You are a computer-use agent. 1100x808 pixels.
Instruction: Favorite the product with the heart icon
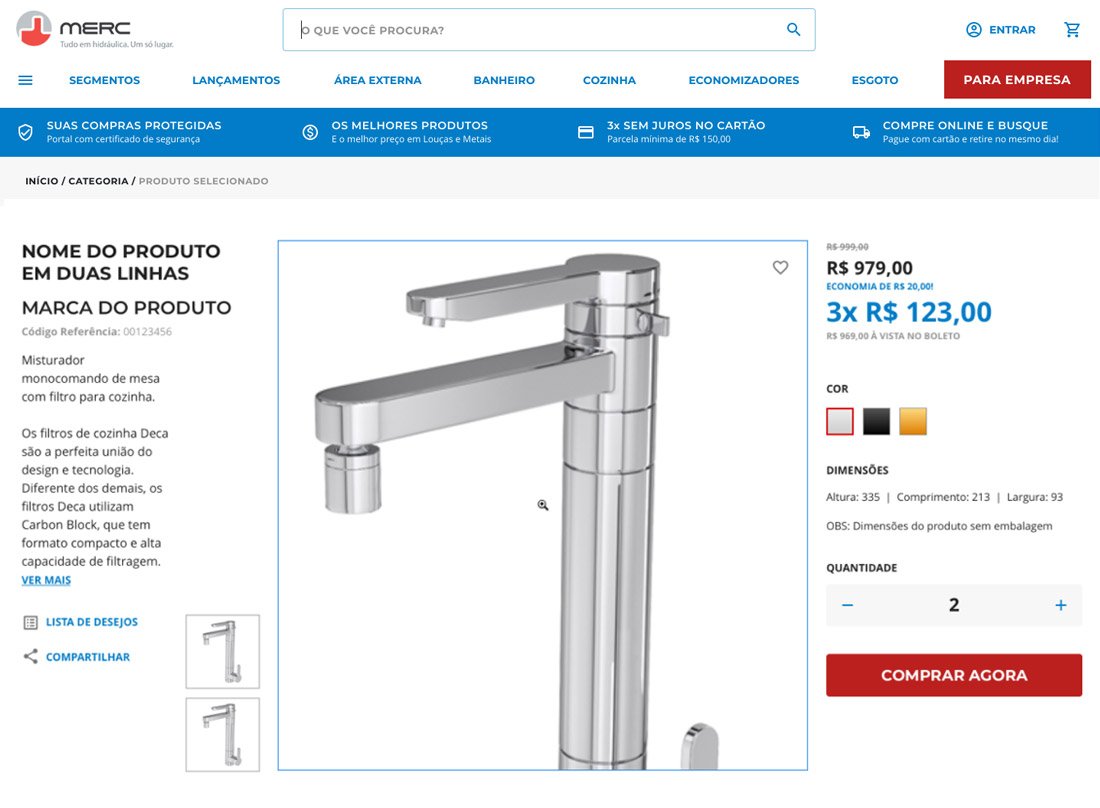pos(780,267)
